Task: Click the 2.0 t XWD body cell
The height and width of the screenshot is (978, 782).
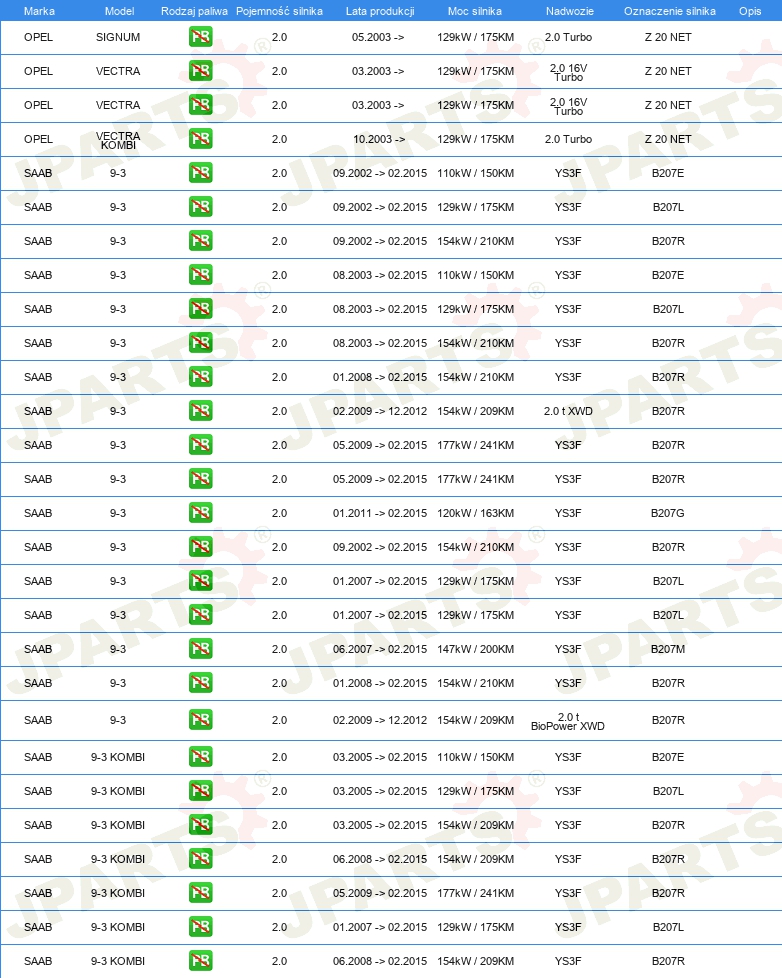Action: 568,411
